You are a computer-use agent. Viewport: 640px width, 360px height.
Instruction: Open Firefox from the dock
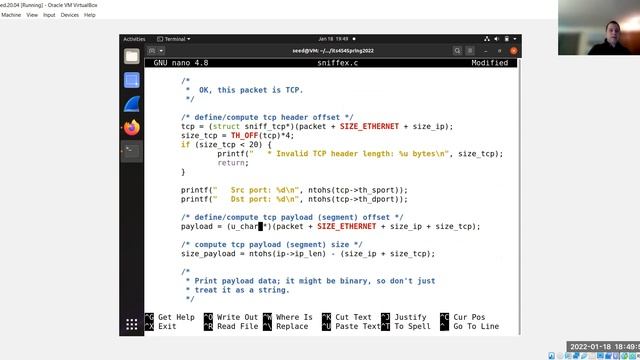131,128
